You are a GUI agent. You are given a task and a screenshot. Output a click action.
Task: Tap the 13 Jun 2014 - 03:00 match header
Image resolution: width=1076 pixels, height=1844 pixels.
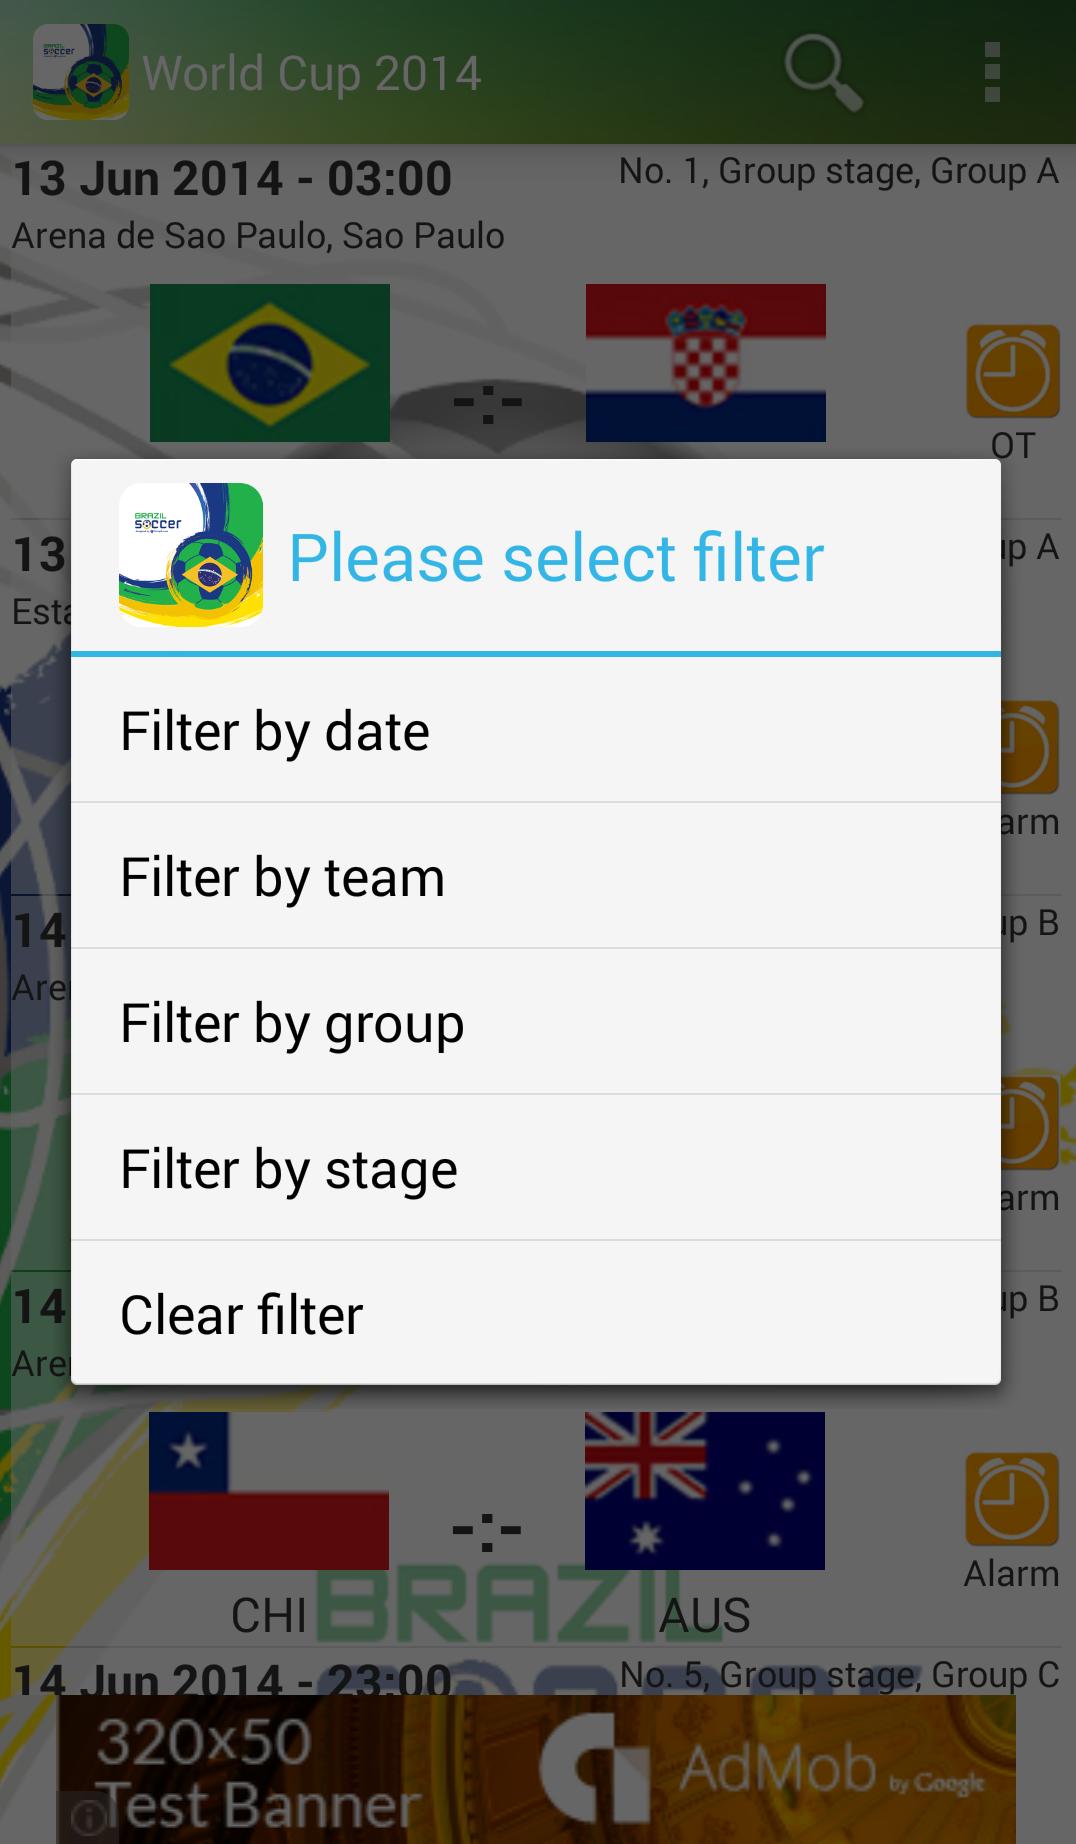(x=232, y=179)
